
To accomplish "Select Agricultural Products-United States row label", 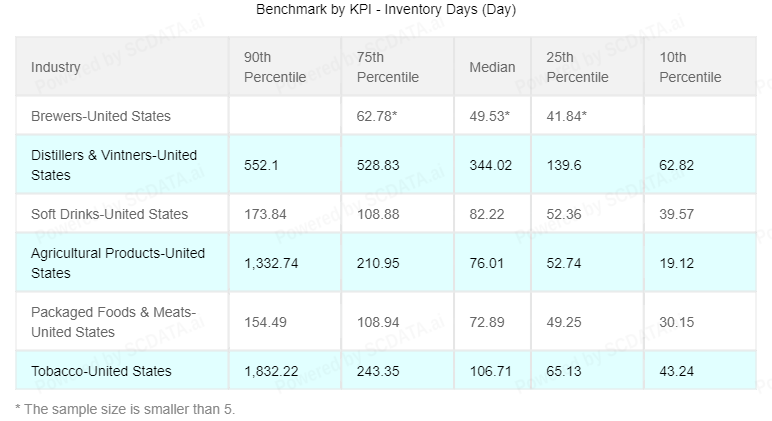I will point(118,263).
